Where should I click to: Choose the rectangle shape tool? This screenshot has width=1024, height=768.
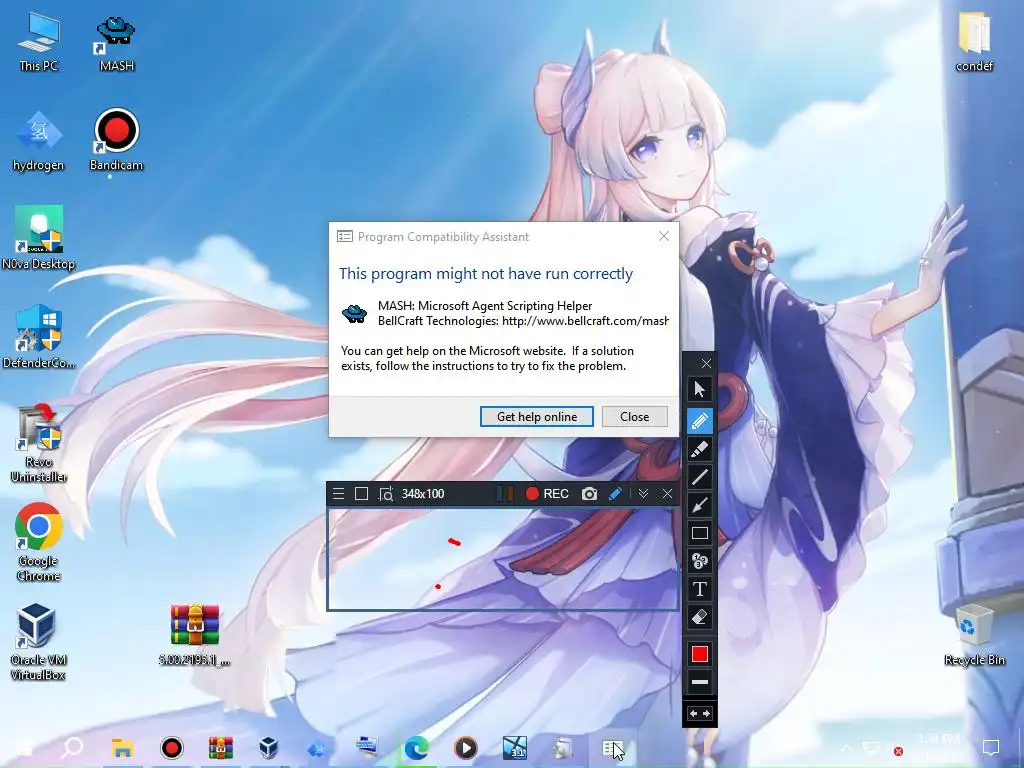coord(699,533)
